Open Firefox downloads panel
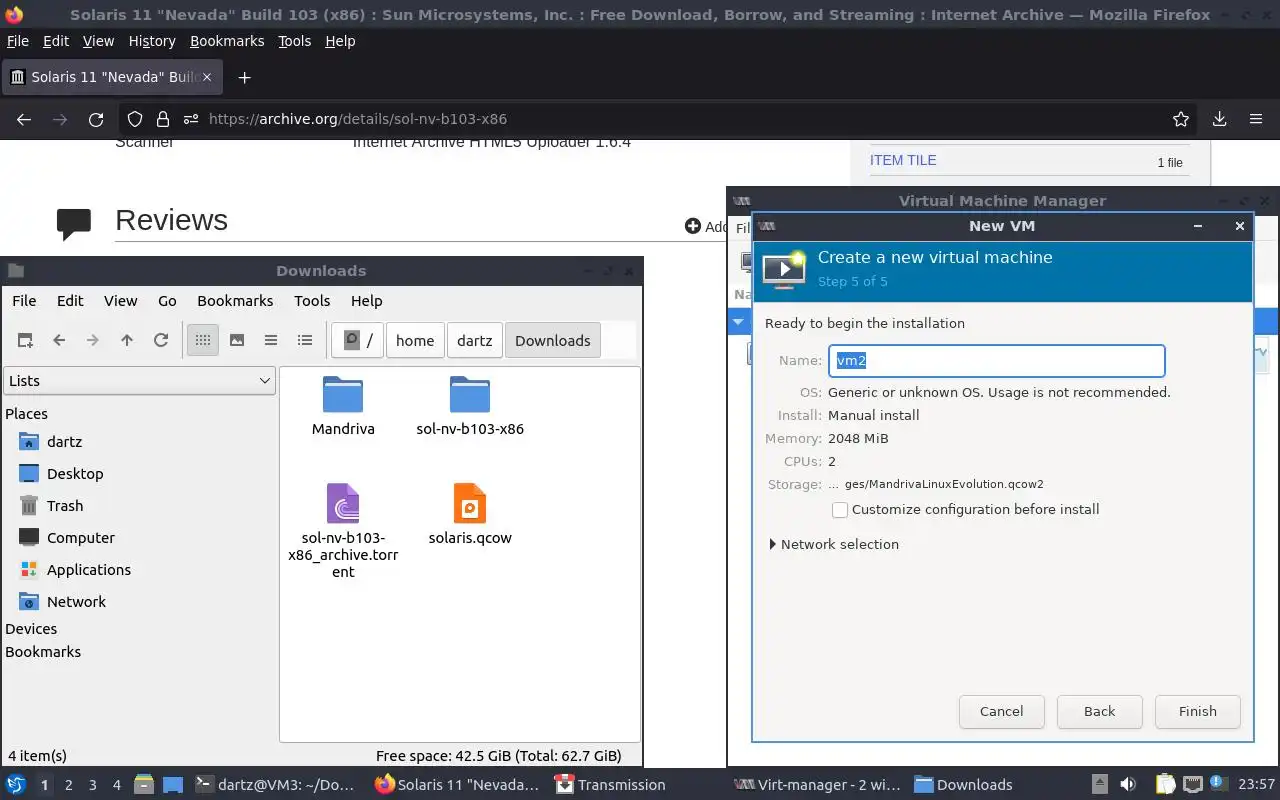This screenshot has width=1280, height=800. tap(1219, 119)
